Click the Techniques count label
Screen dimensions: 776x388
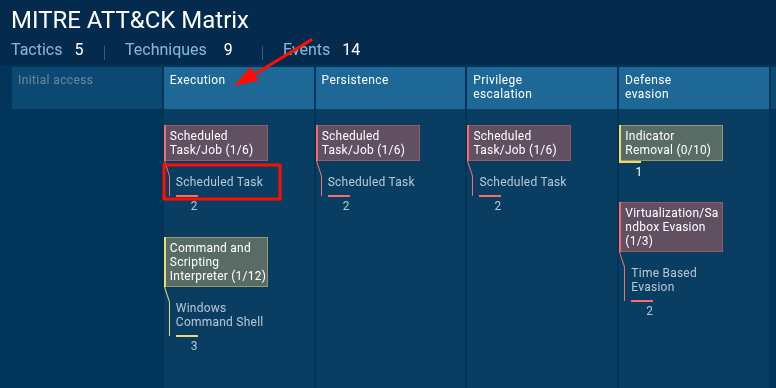[x=166, y=49]
